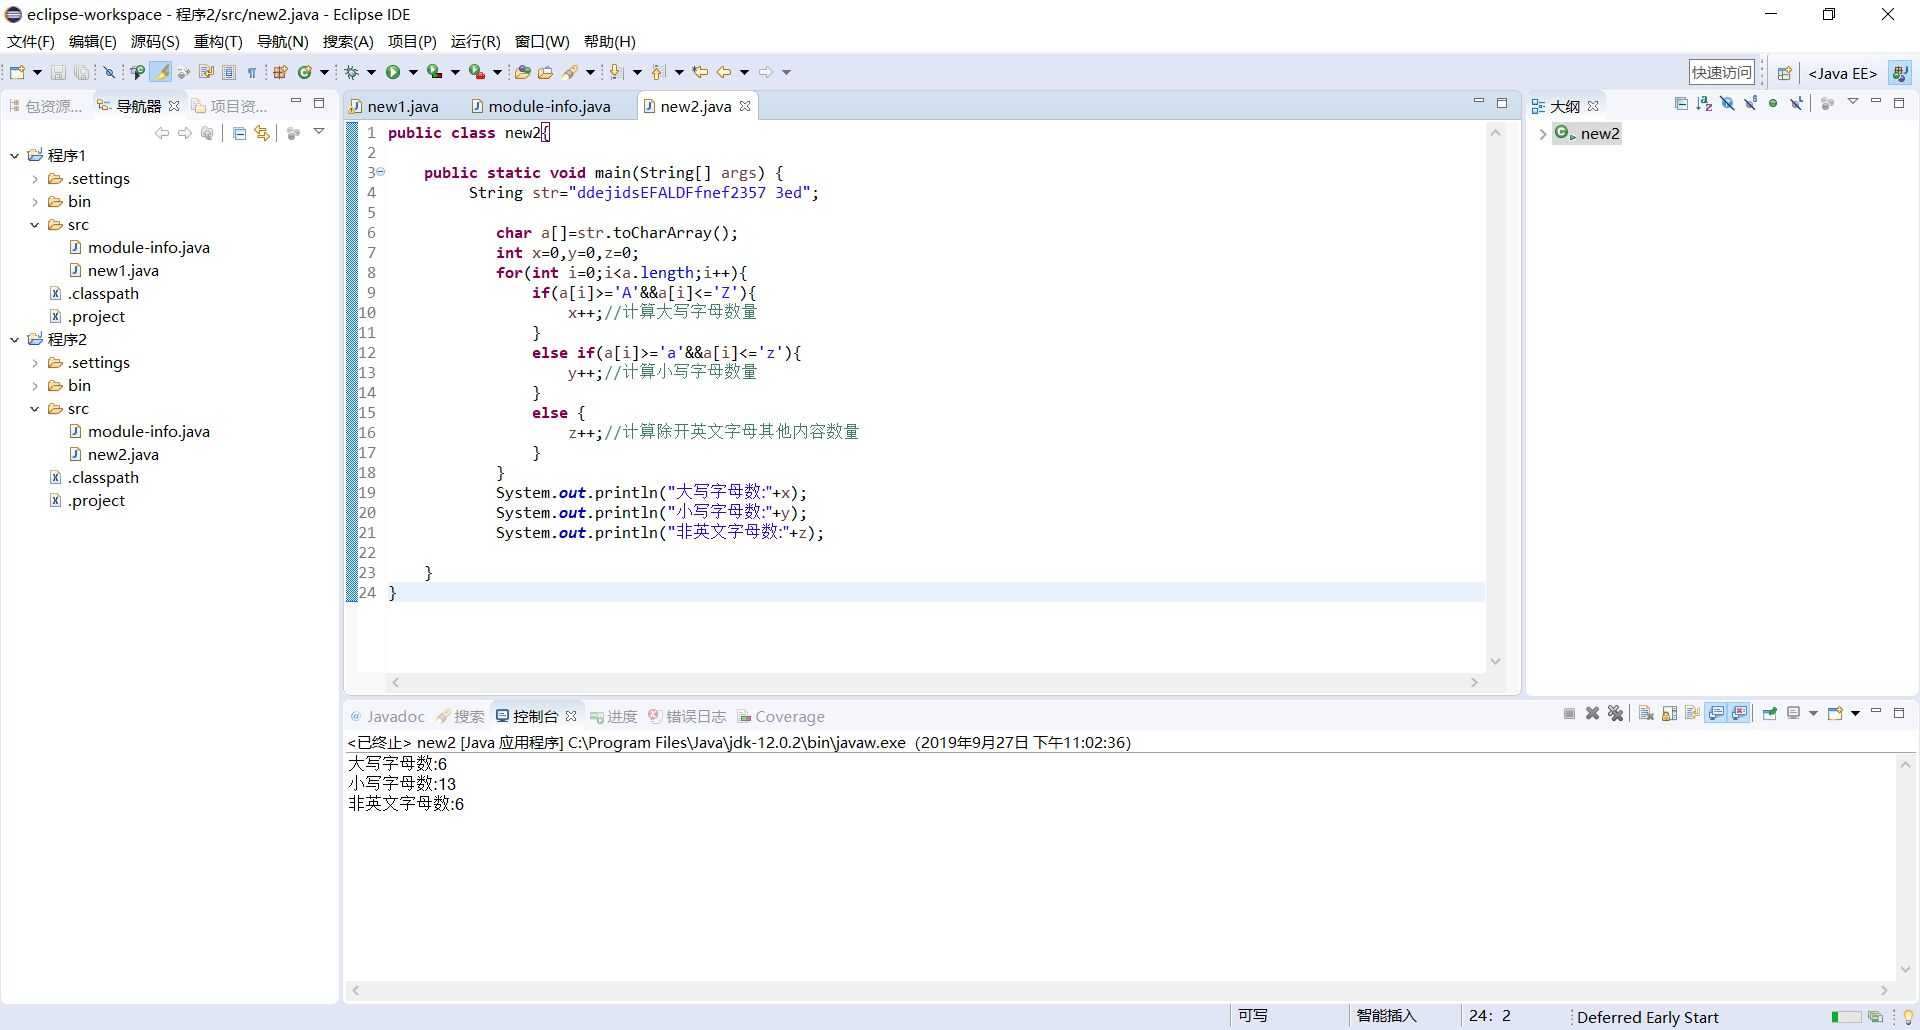Viewport: 1920px width, 1030px height.
Task: Click the Show Whitespace Characters pilcrow icon
Action: pyautogui.click(x=252, y=72)
